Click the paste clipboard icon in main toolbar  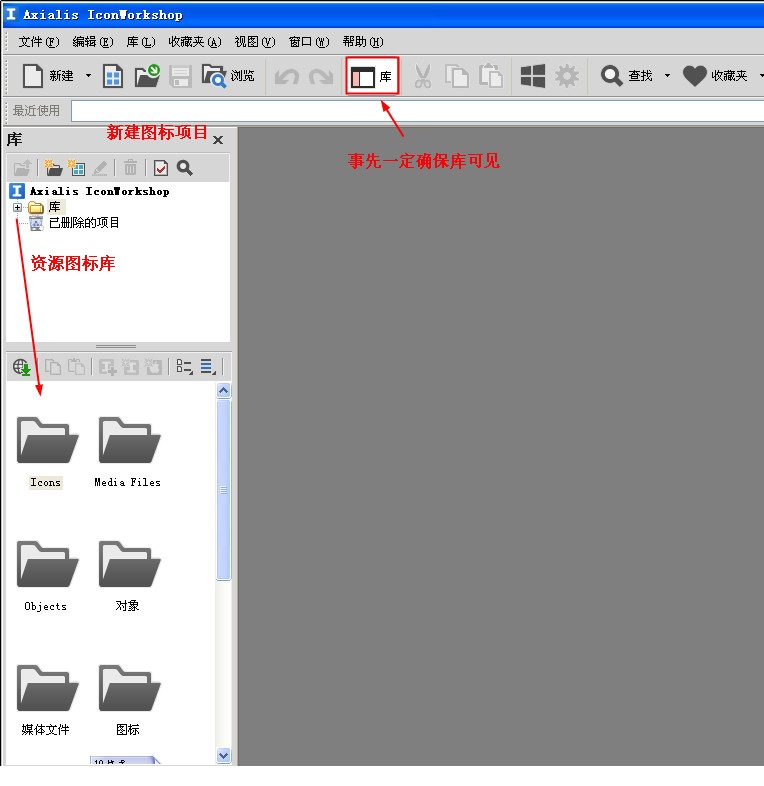[491, 76]
